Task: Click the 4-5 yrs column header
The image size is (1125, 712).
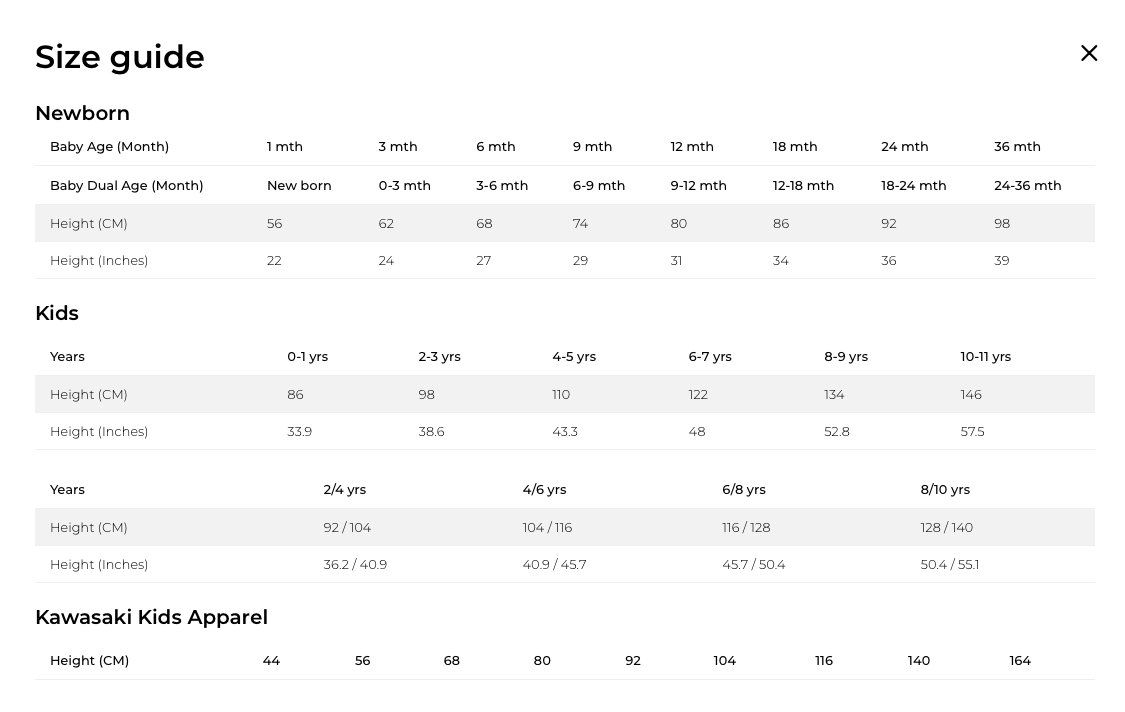Action: click(x=574, y=356)
